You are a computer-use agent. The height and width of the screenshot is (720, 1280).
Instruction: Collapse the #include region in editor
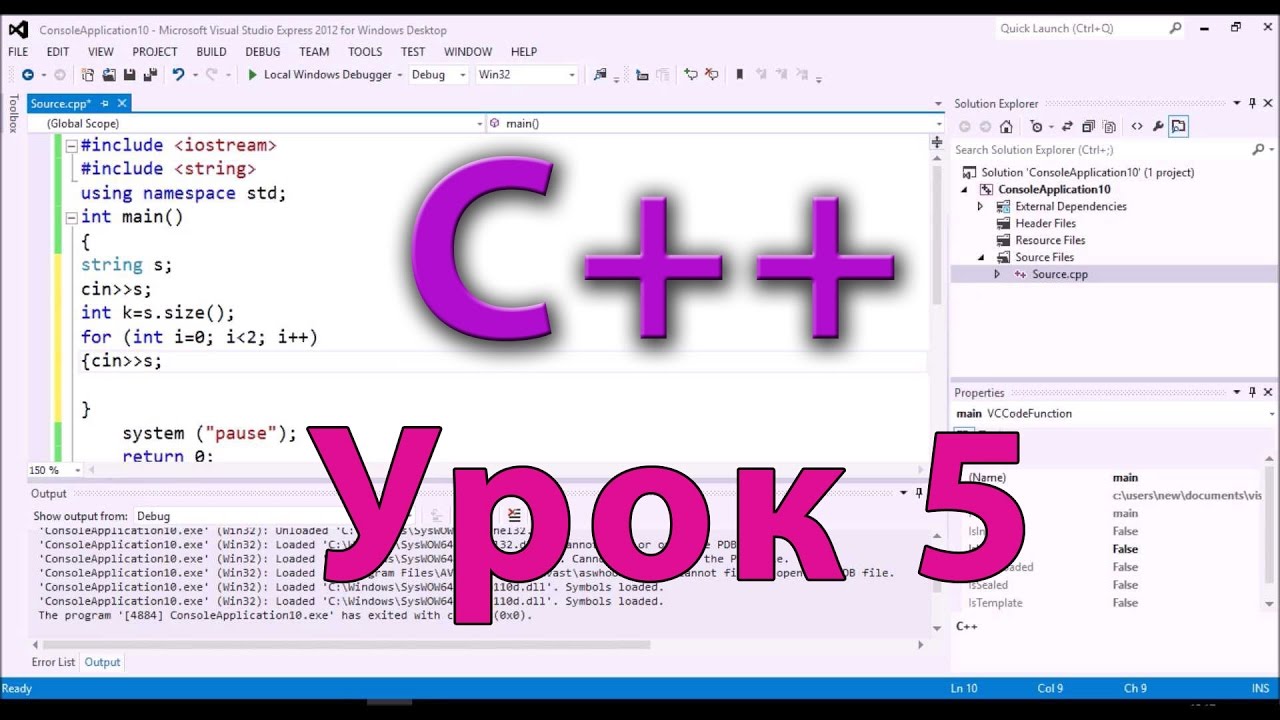[x=71, y=146]
